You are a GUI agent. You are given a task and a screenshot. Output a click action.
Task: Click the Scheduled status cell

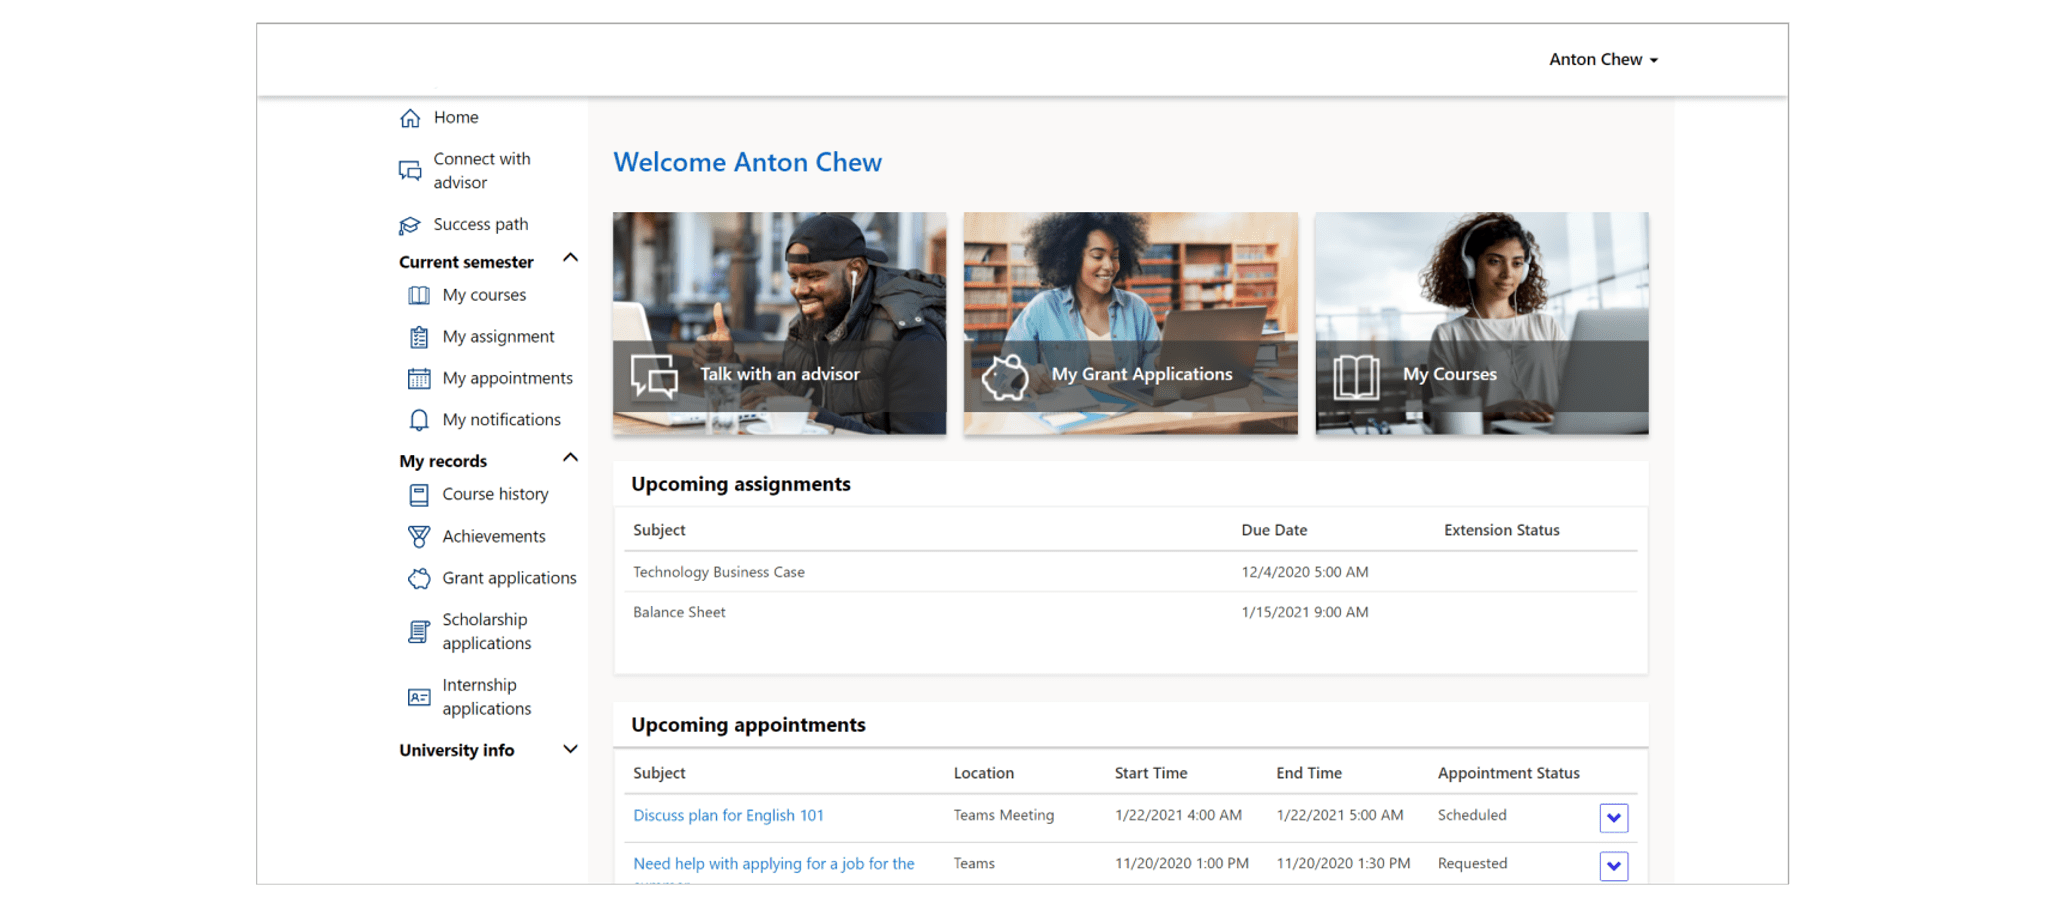pos(1471,815)
